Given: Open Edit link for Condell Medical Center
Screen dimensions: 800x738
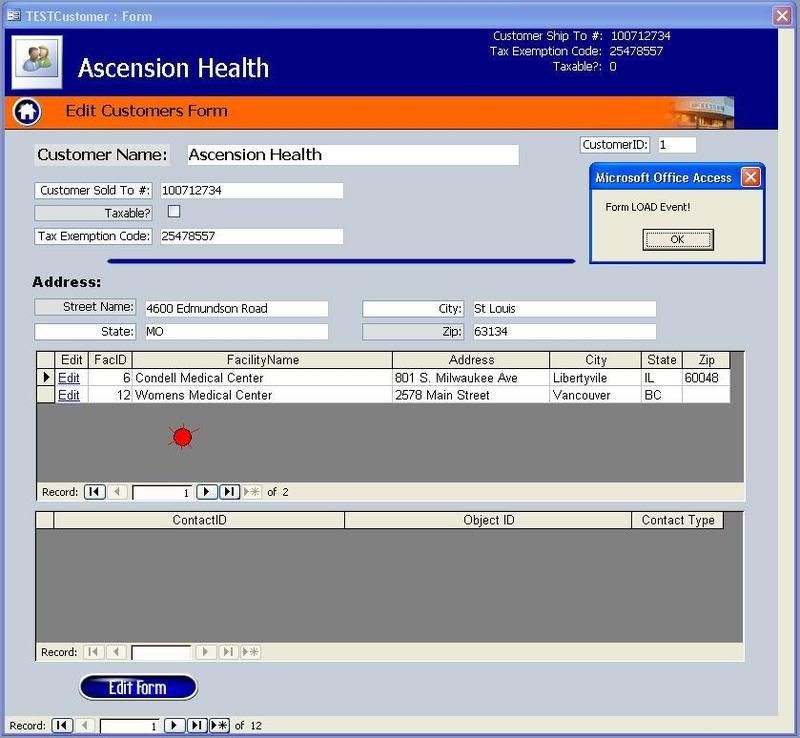Looking at the screenshot, I should point(68,378).
